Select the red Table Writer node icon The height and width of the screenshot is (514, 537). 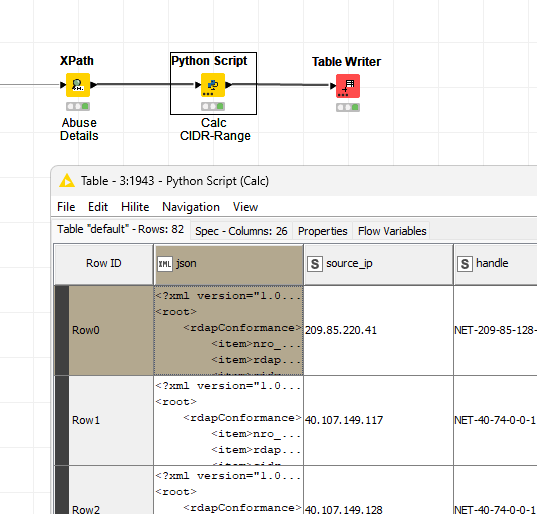click(x=348, y=86)
